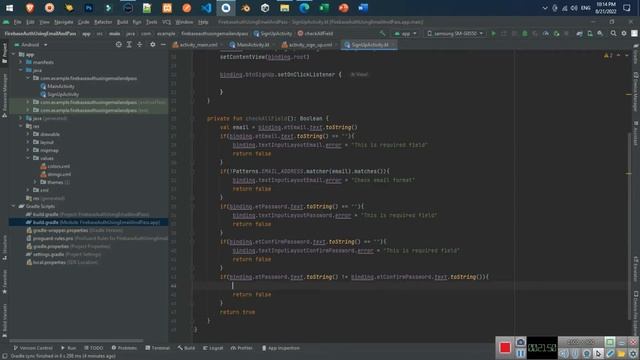Click the editor's vertical scrollbar
The image size is (640, 360).
(x=629, y=226)
